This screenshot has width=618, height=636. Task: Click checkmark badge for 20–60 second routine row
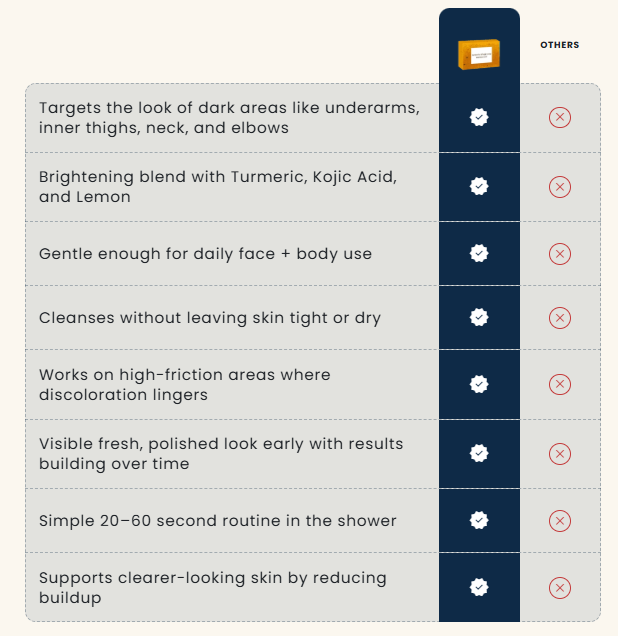[x=479, y=521]
